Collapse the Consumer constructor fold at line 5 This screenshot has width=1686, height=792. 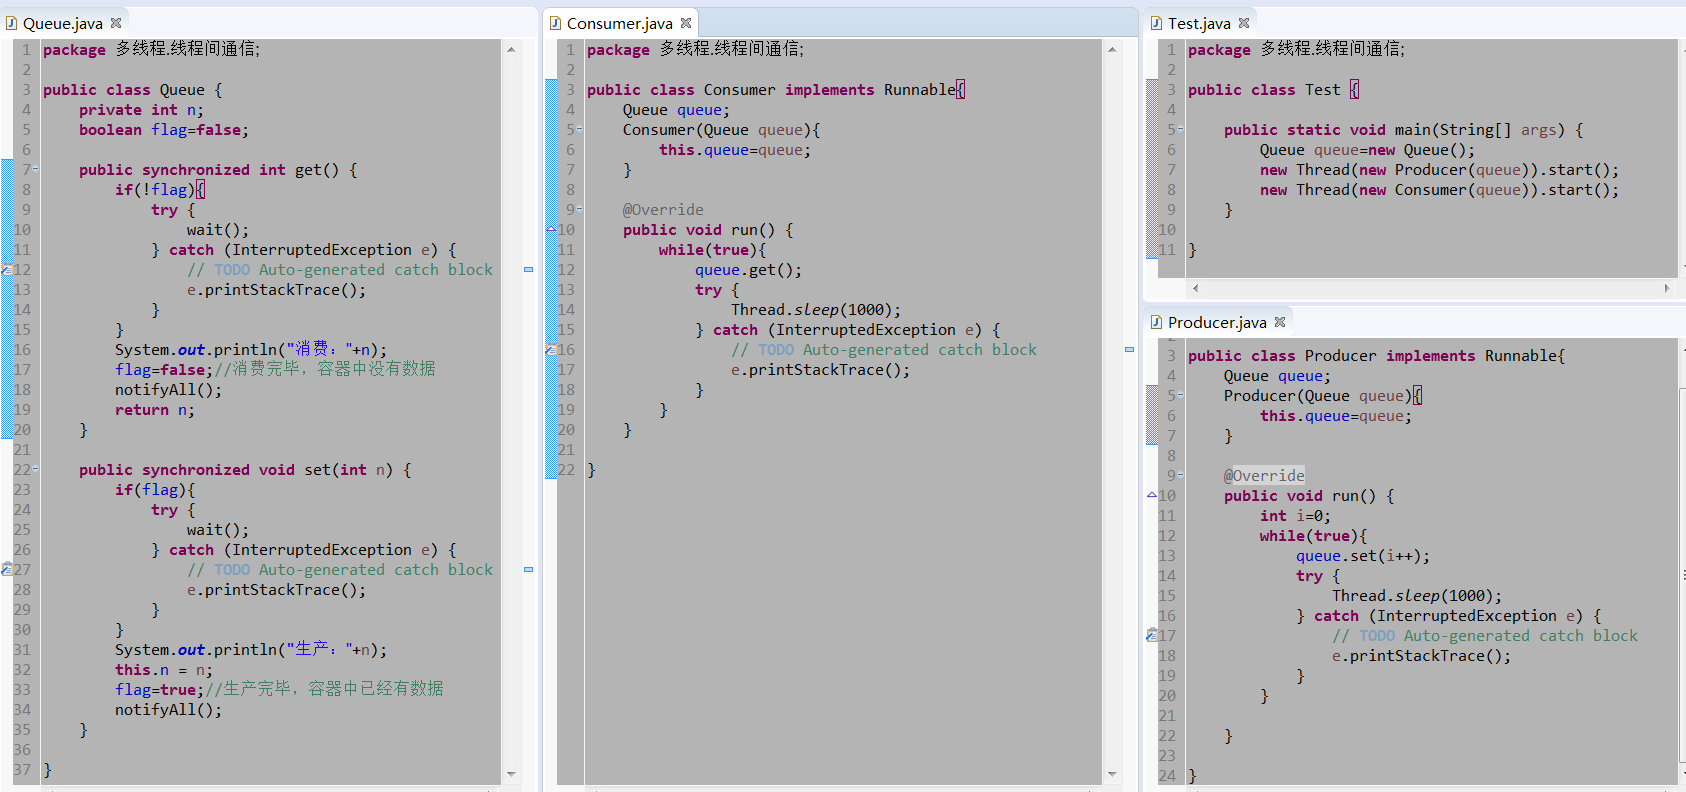coord(580,129)
